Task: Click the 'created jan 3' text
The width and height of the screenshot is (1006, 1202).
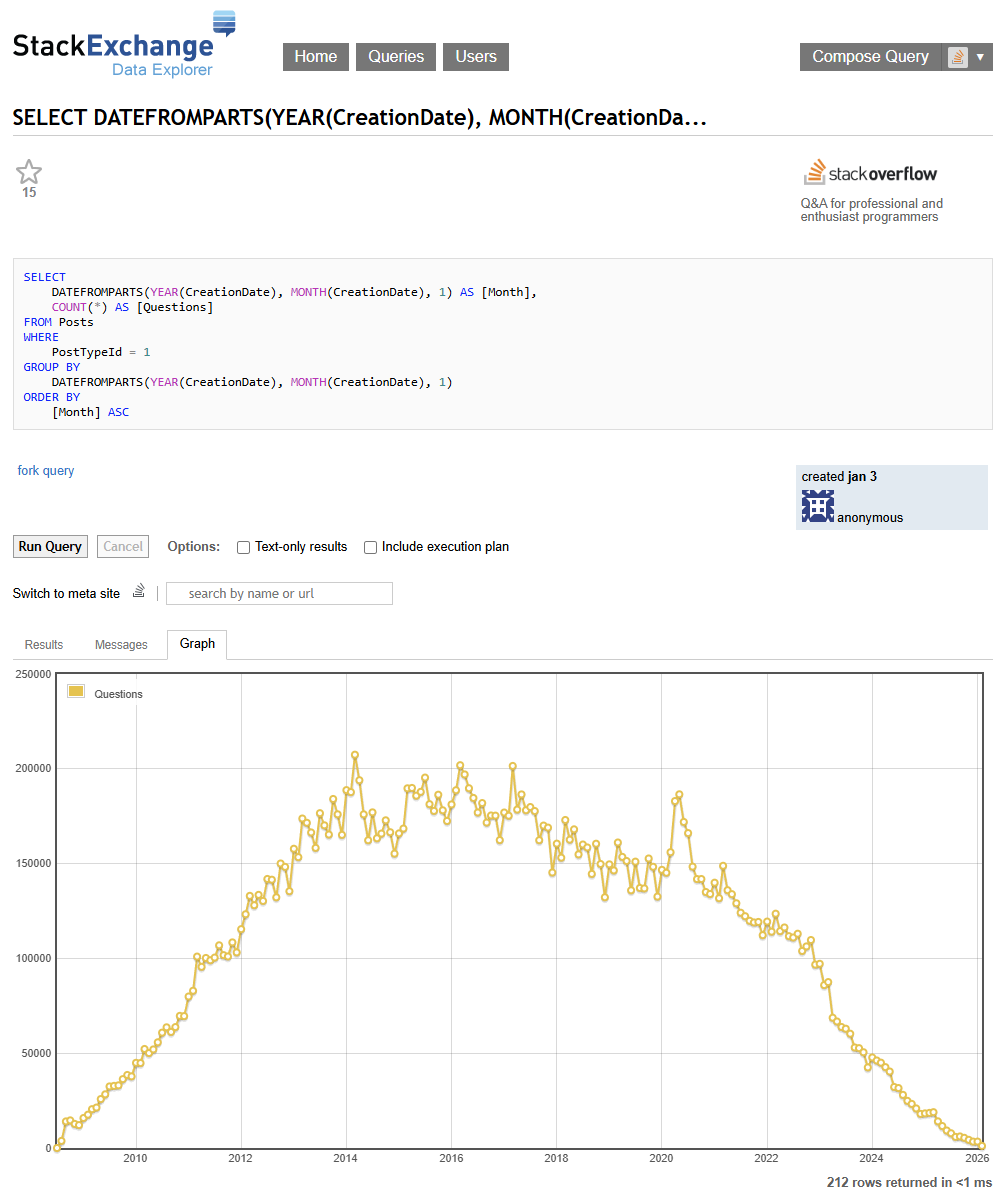Action: [839, 477]
